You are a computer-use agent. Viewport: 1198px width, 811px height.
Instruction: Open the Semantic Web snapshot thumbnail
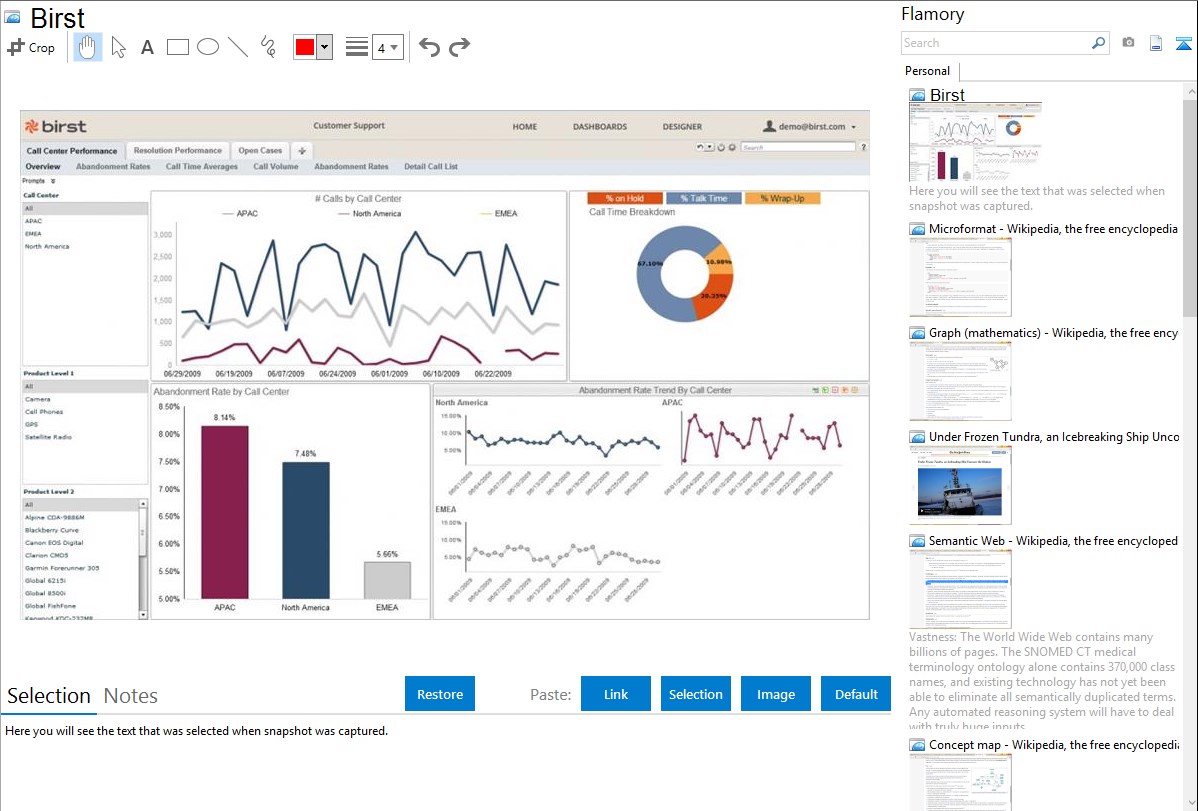pos(960,589)
